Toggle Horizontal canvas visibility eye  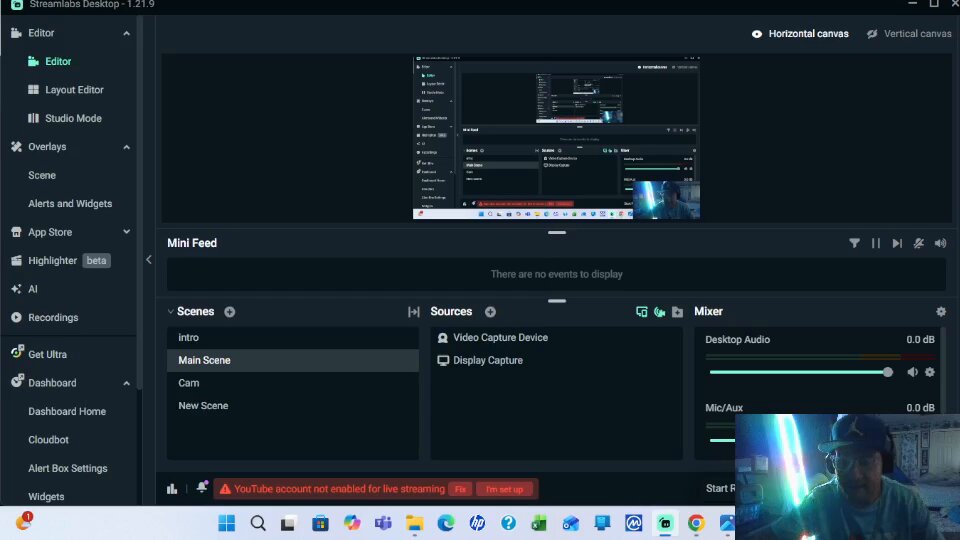coord(757,34)
